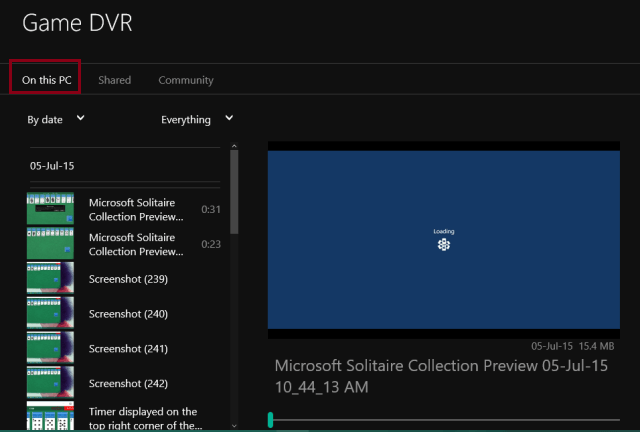Select the 'Screenshot (242)' label
The height and width of the screenshot is (432, 640).
pyautogui.click(x=128, y=383)
